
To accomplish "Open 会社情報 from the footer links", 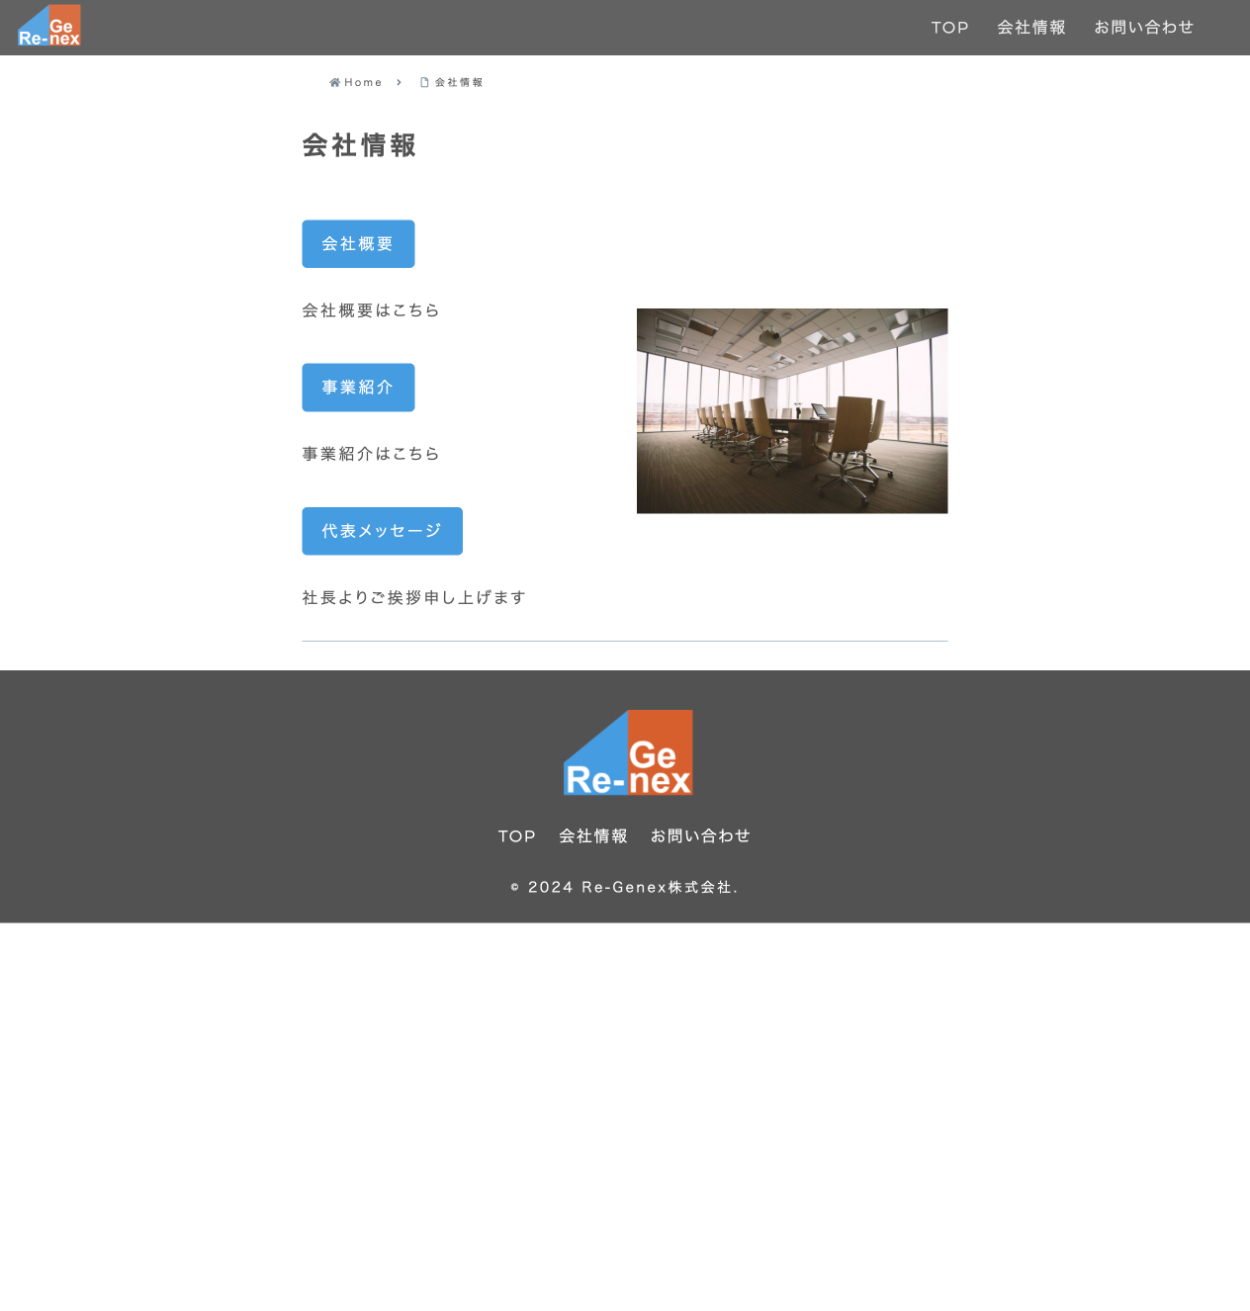I will (x=593, y=836).
